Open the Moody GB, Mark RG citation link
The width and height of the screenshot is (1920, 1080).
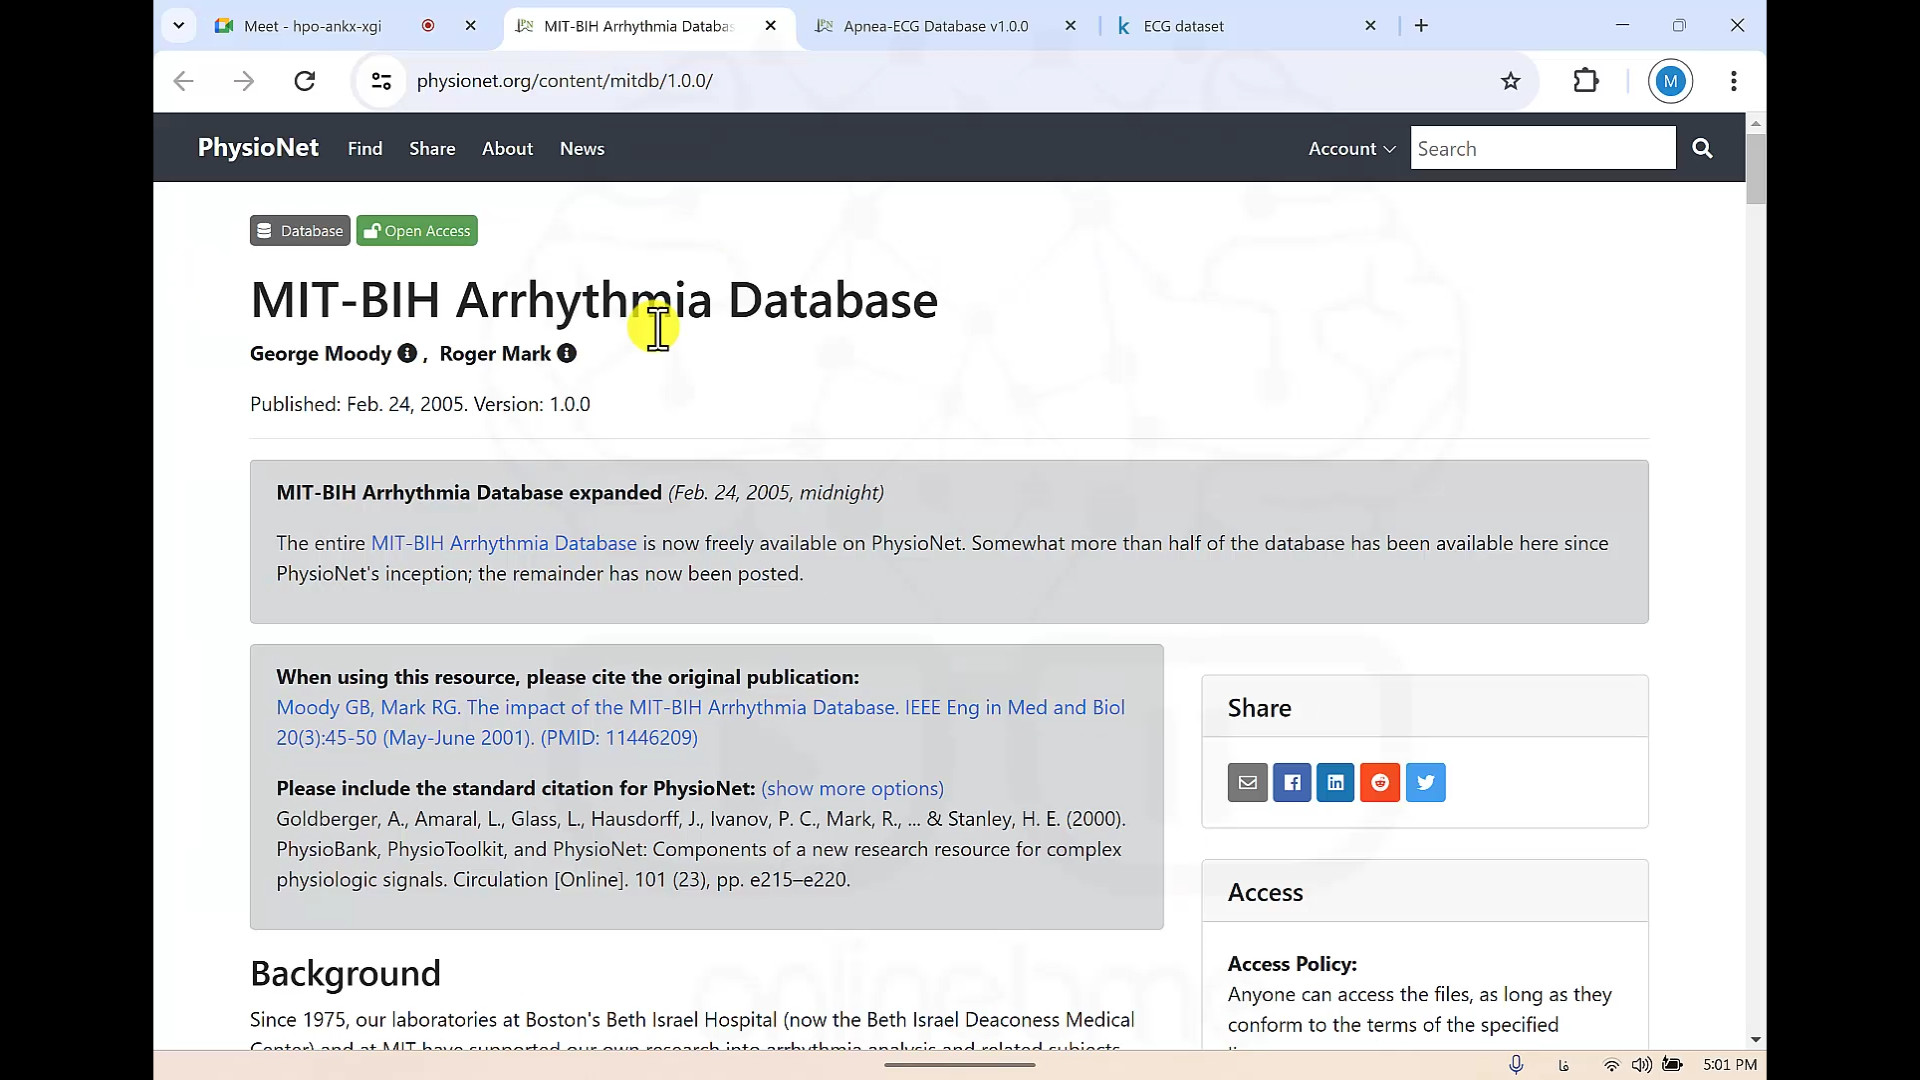[700, 722]
